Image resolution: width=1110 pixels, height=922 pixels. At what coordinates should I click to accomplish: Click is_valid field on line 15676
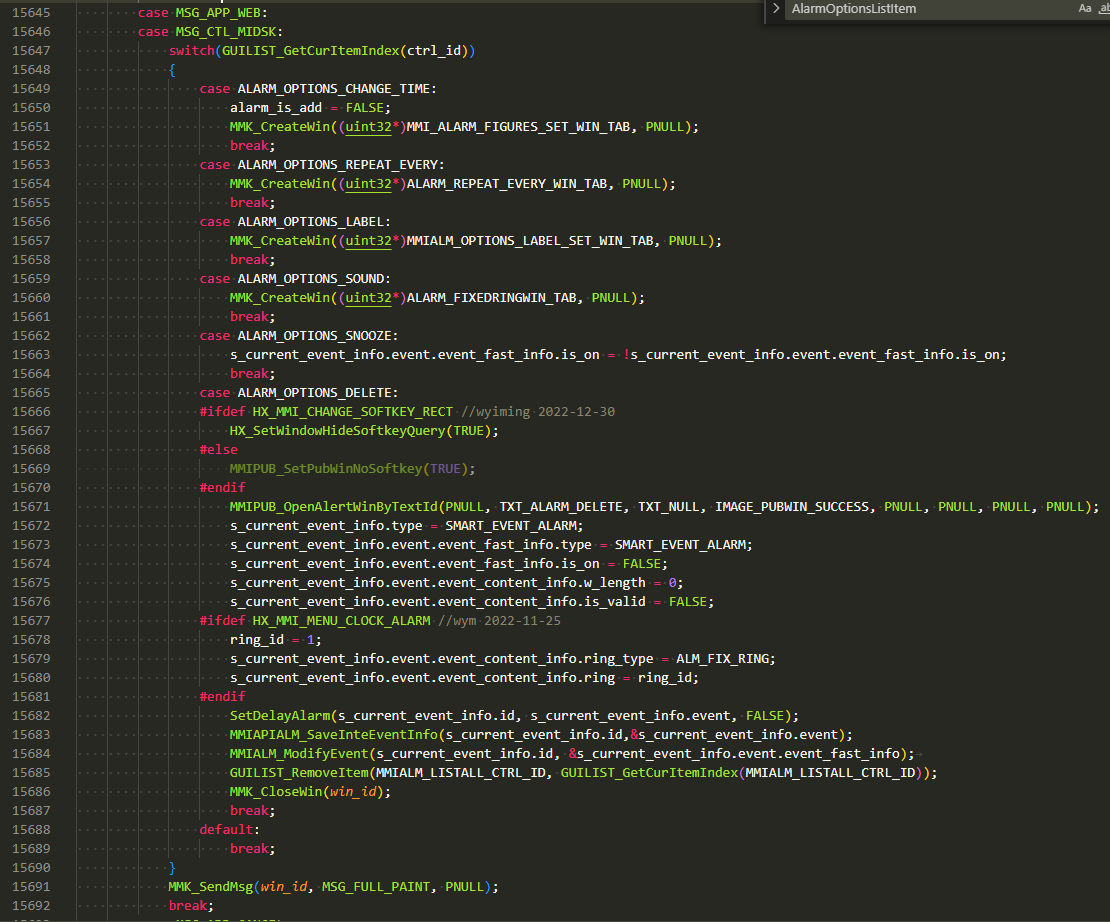pos(614,602)
